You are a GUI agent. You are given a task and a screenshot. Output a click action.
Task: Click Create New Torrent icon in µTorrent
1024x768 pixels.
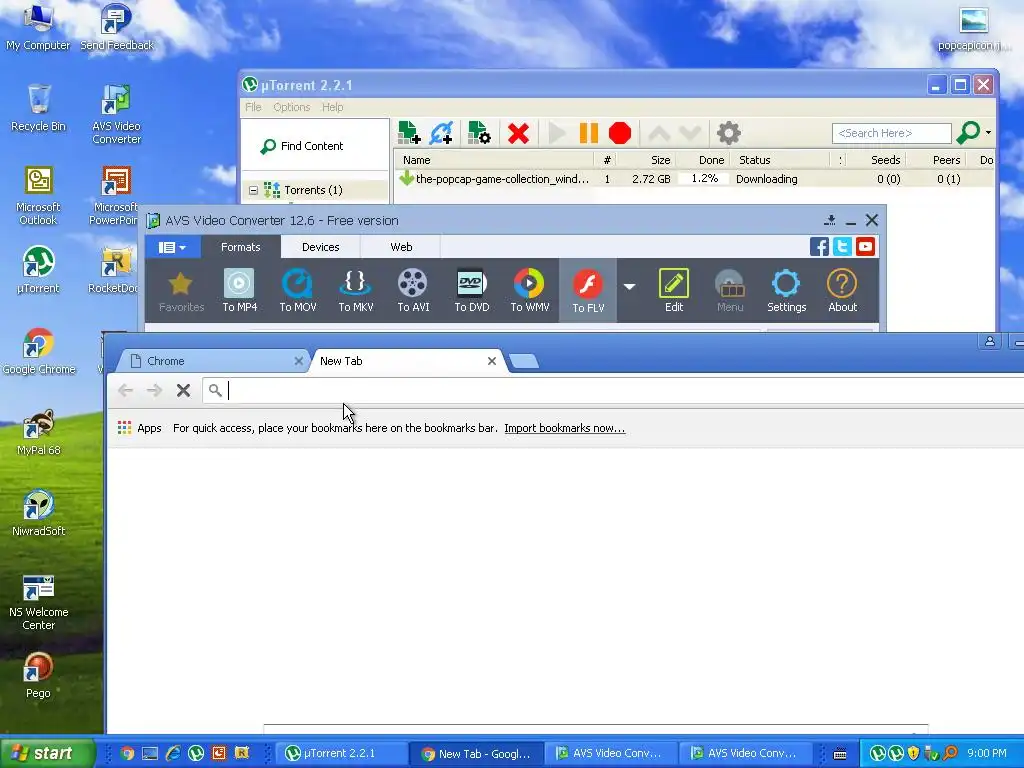pos(479,133)
